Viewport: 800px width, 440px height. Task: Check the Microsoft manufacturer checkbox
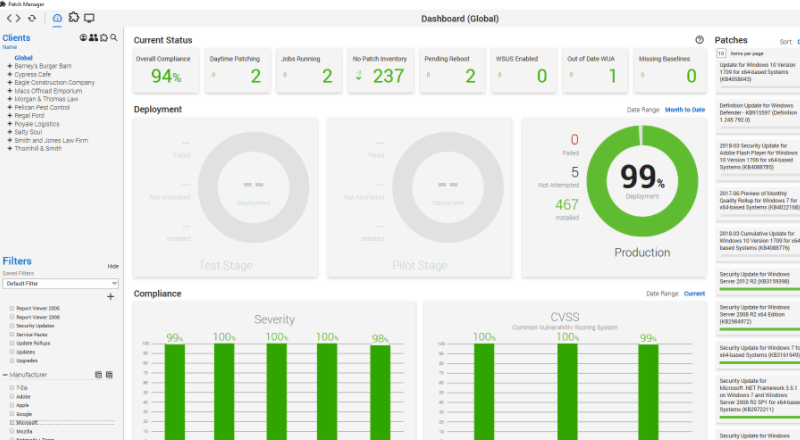click(12, 423)
